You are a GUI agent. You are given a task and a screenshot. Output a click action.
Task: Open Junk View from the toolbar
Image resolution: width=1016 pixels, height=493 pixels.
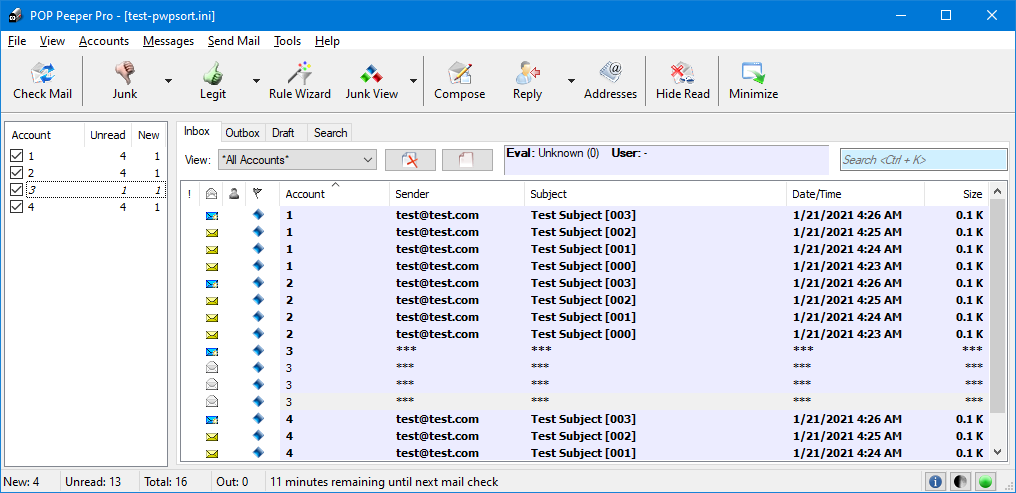(x=372, y=80)
